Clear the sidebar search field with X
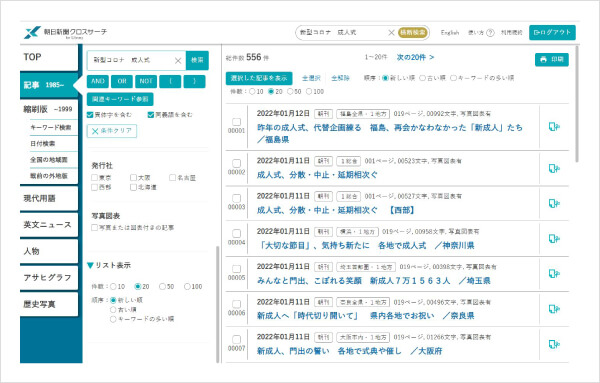Screen dimensions: 600x383 coord(178,60)
